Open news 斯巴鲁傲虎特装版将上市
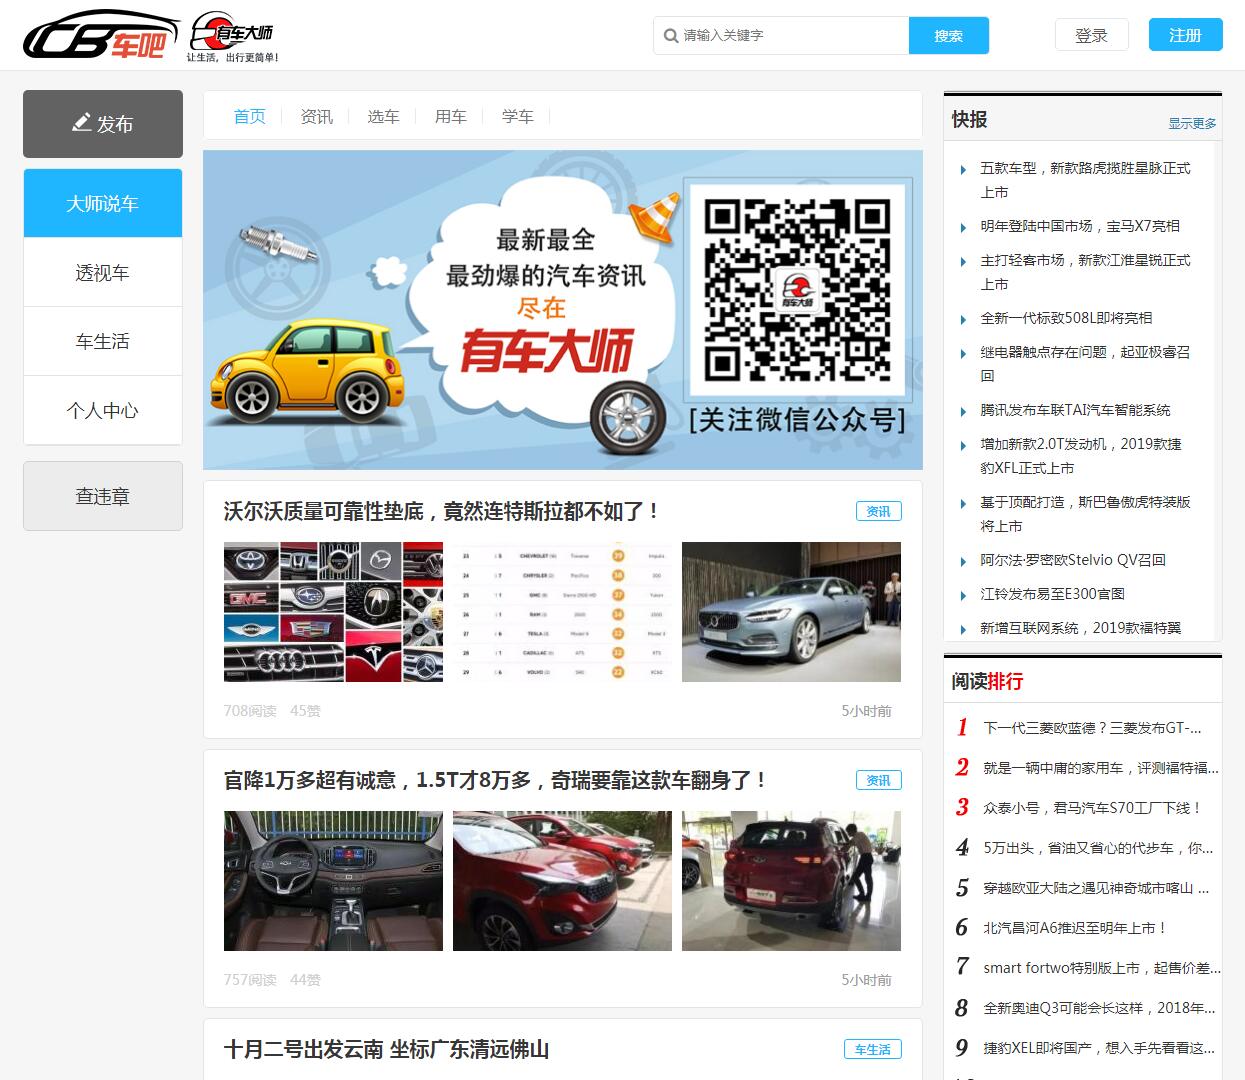The image size is (1245, 1080). (x=1085, y=514)
